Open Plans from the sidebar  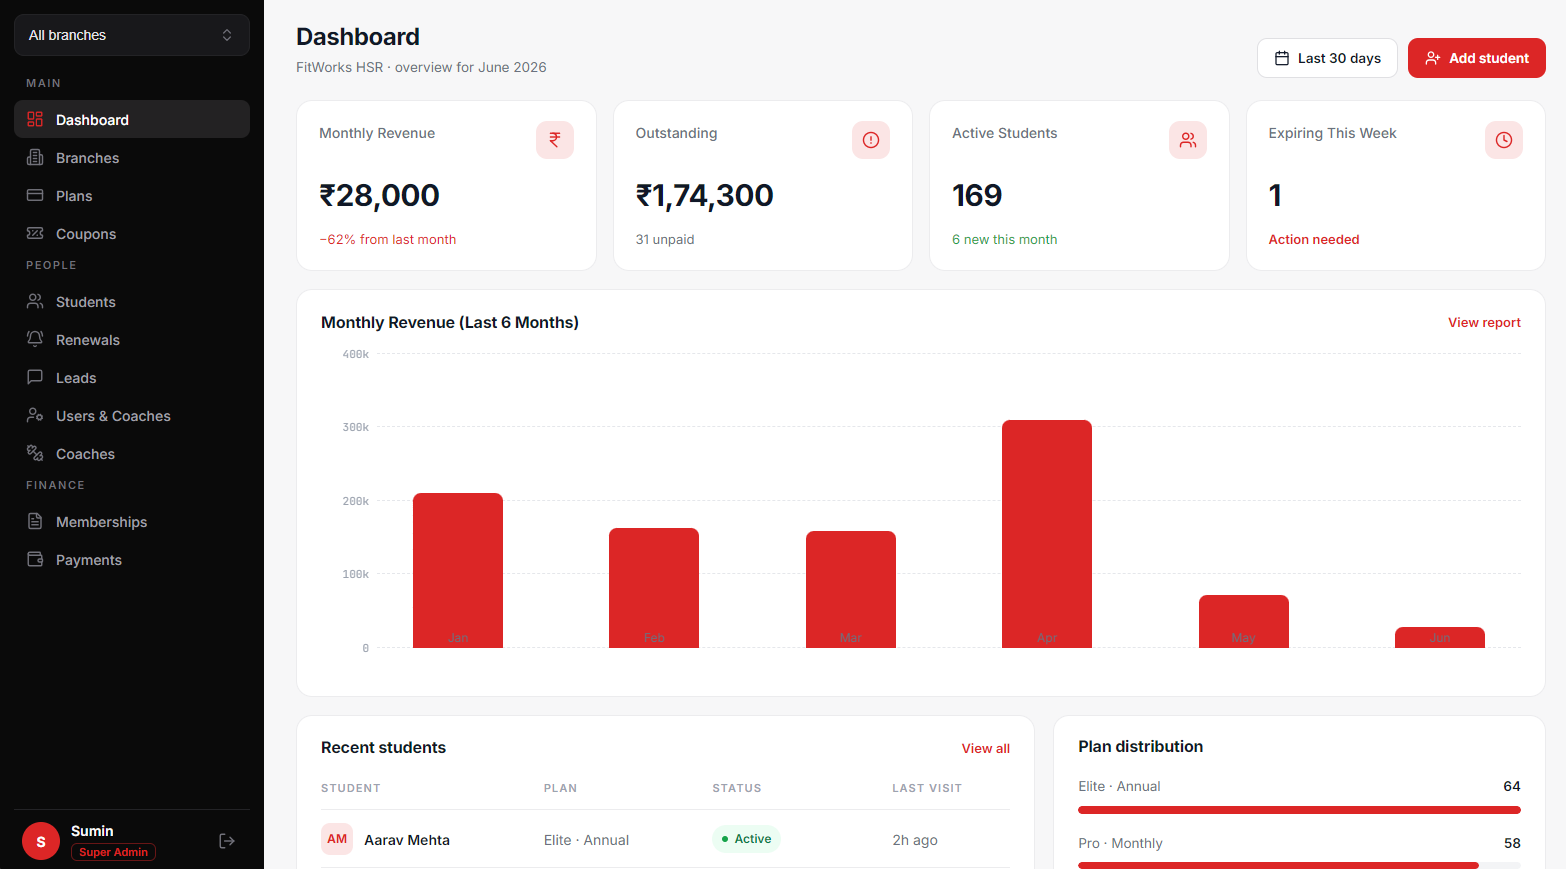[132, 195]
